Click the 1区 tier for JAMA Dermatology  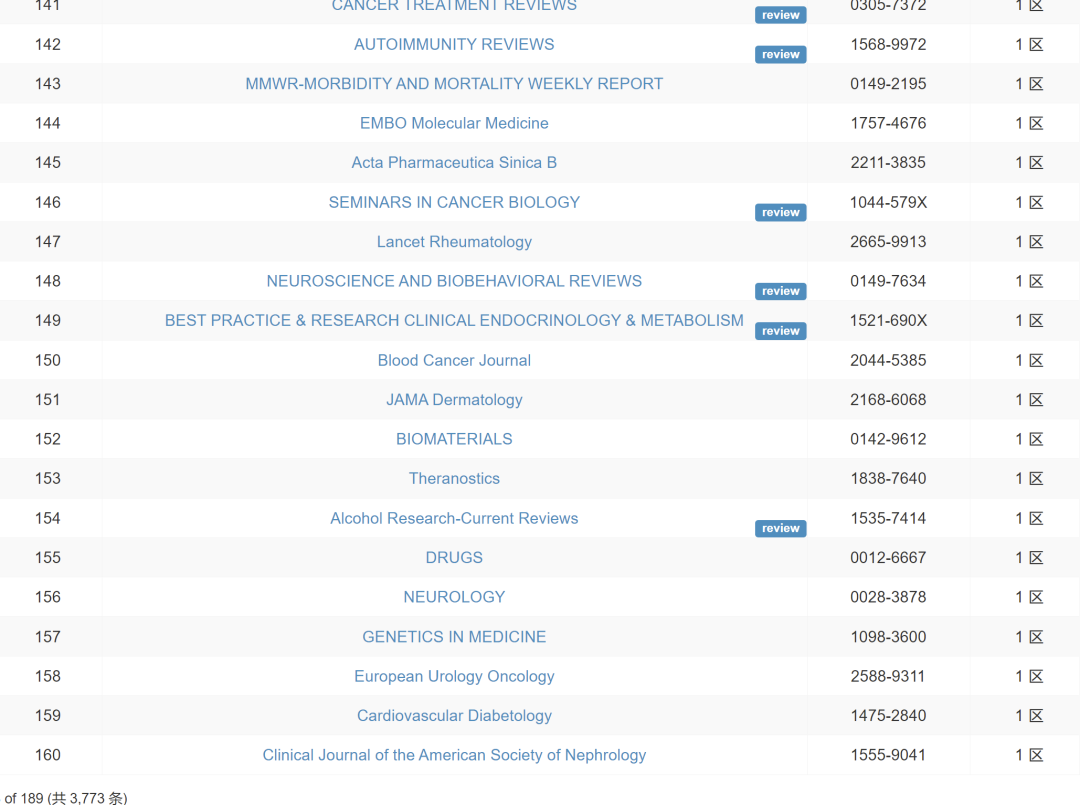click(x=1029, y=399)
